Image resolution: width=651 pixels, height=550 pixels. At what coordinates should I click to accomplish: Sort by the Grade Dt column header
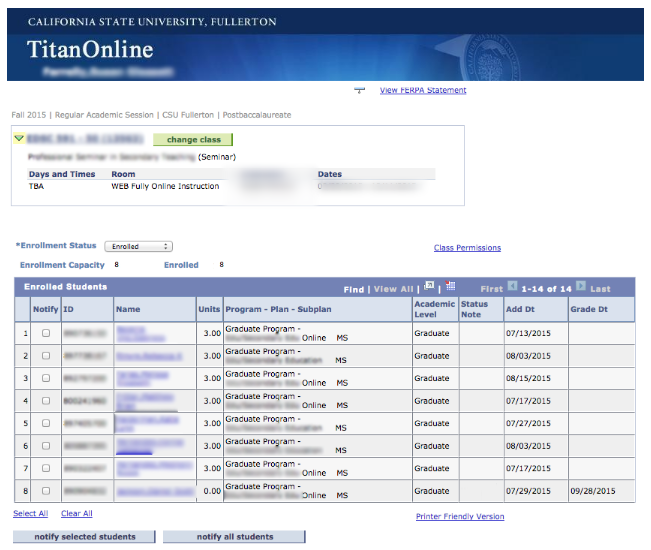pos(589,309)
